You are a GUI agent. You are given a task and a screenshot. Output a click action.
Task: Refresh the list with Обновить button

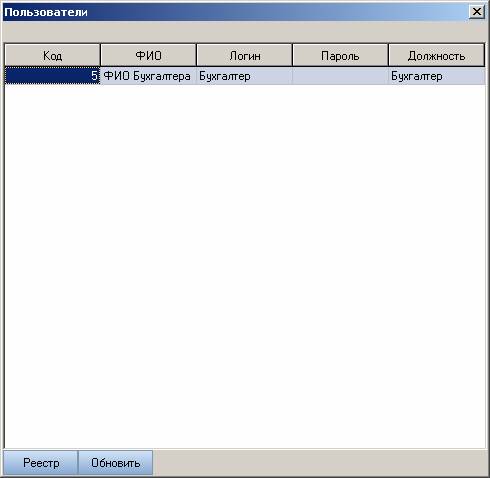click(115, 463)
